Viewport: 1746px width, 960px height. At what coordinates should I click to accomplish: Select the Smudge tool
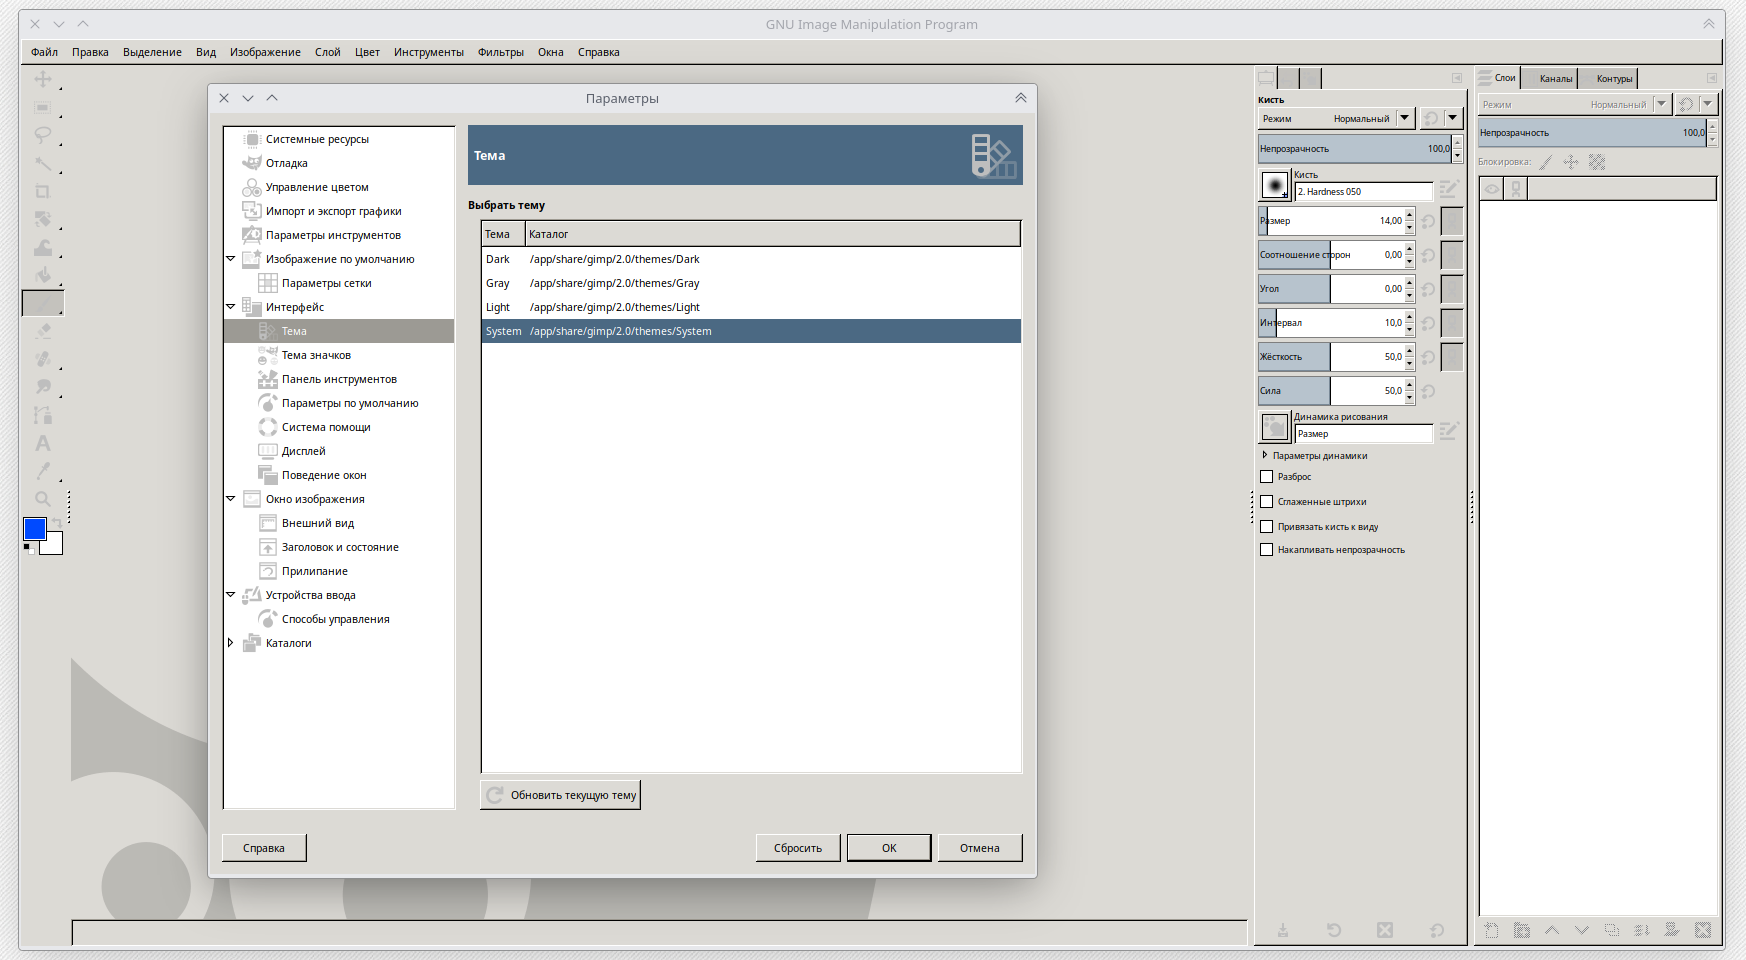click(43, 387)
